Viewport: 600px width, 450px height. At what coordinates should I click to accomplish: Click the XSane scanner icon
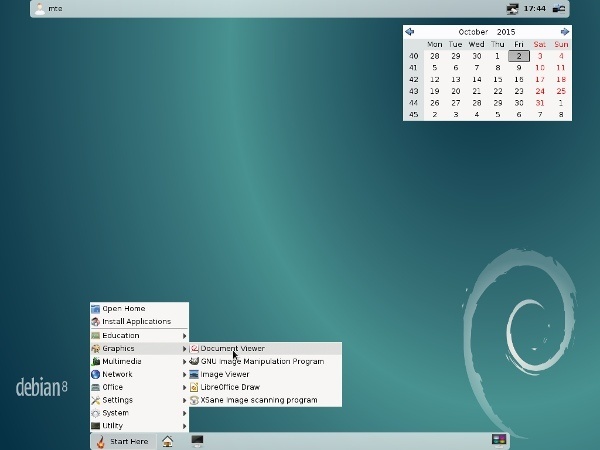tap(194, 400)
